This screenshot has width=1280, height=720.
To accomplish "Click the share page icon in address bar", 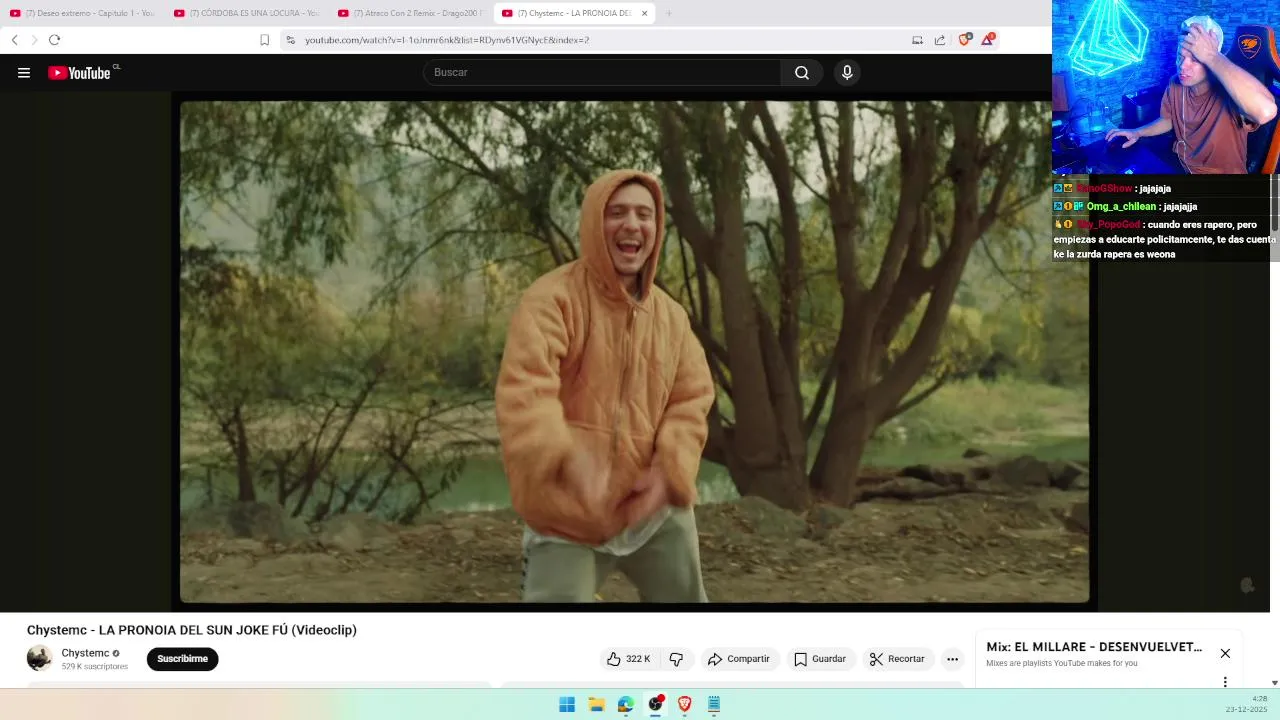I will (x=940, y=40).
